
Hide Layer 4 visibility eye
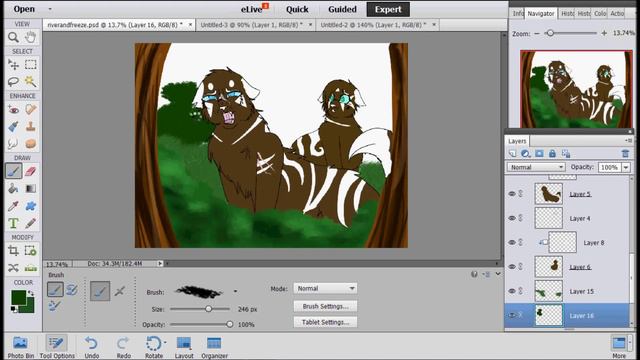tap(512, 218)
